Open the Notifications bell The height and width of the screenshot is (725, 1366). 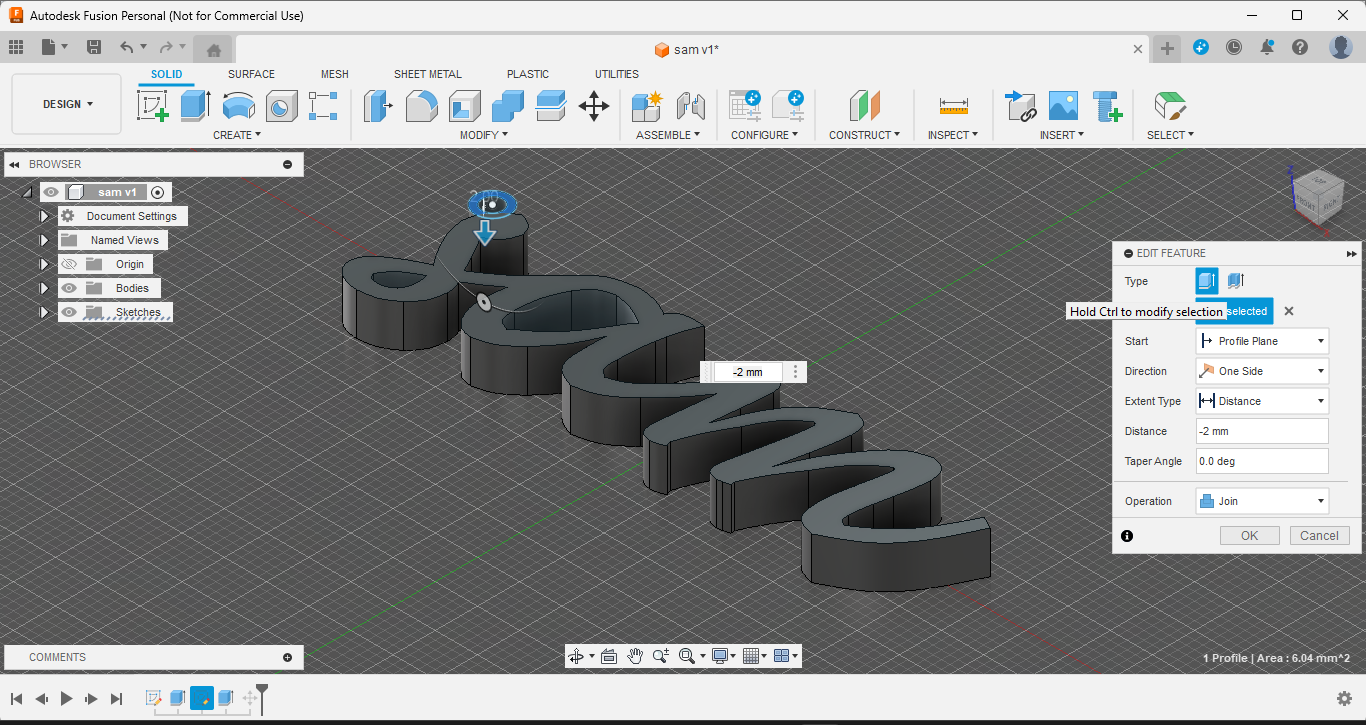click(1267, 47)
